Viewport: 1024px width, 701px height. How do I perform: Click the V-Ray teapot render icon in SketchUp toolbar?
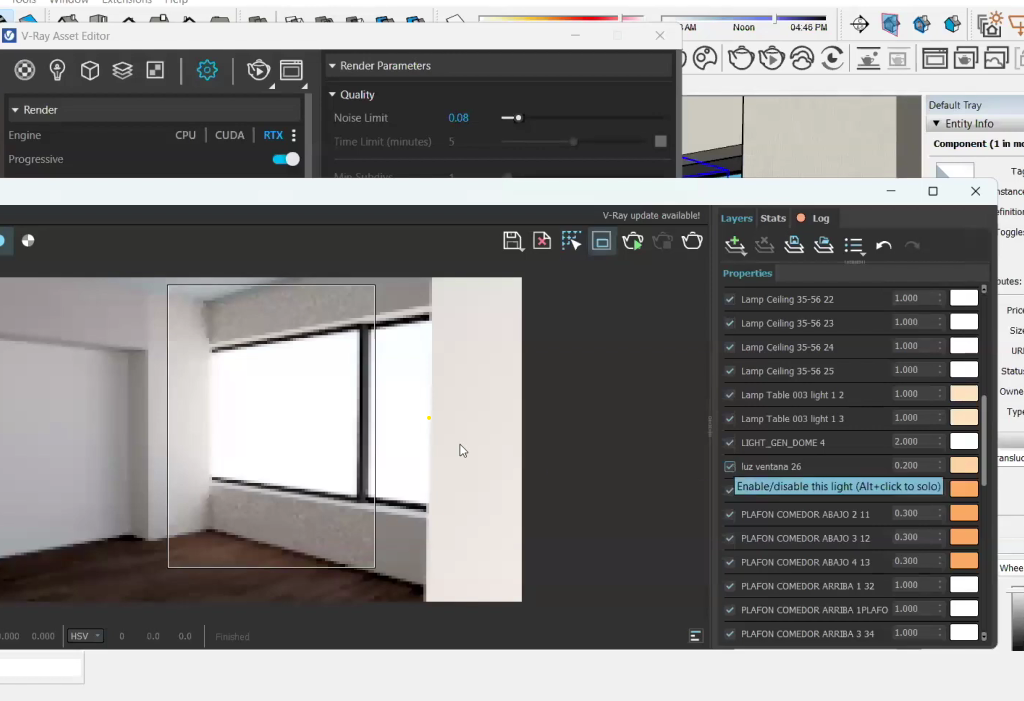click(x=741, y=59)
